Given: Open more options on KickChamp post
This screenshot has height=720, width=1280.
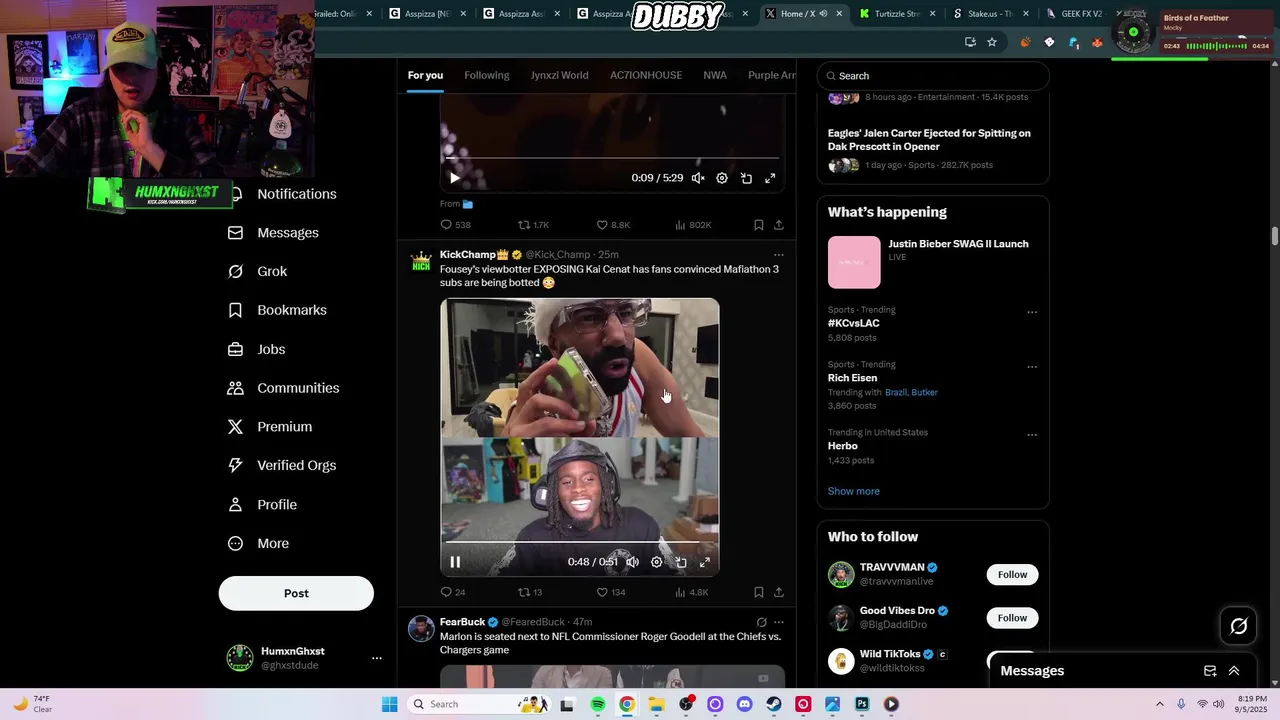Looking at the screenshot, I should point(779,255).
